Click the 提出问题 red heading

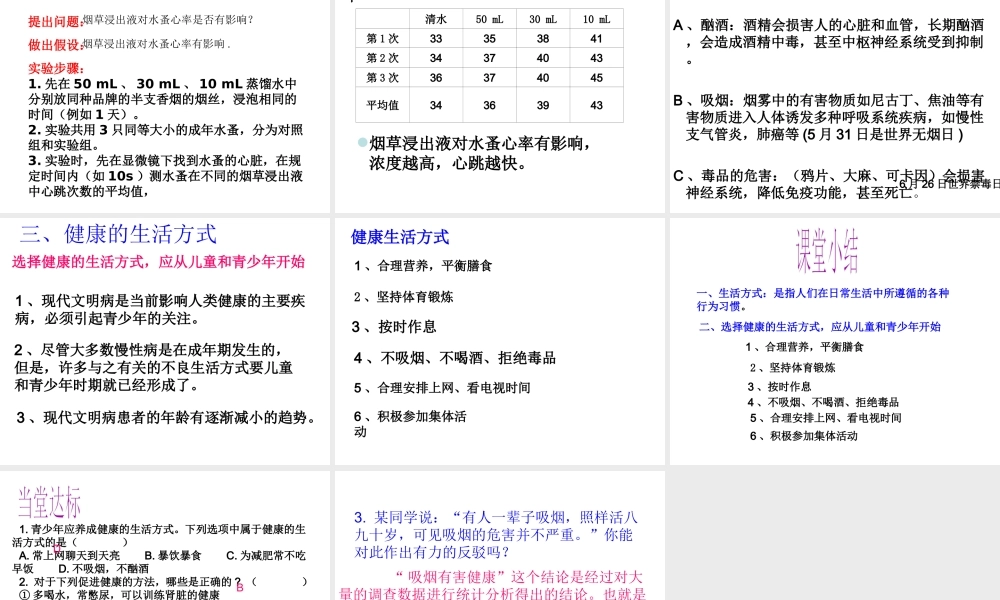click(55, 21)
